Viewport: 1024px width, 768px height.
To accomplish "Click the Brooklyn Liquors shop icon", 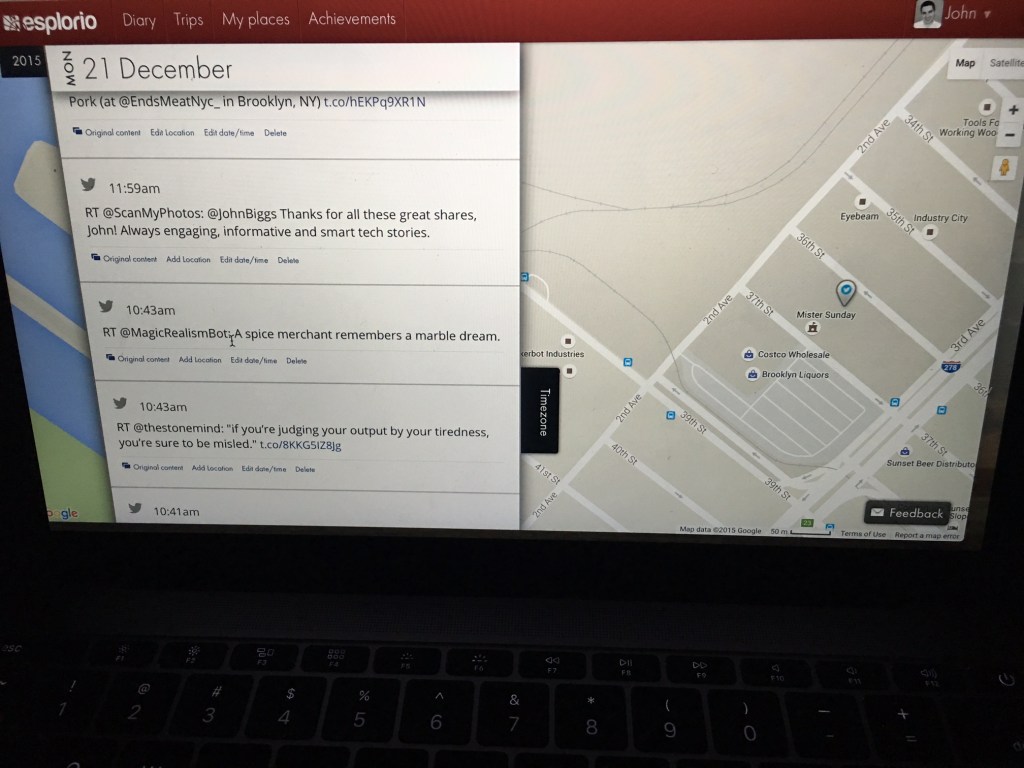I will 752,374.
